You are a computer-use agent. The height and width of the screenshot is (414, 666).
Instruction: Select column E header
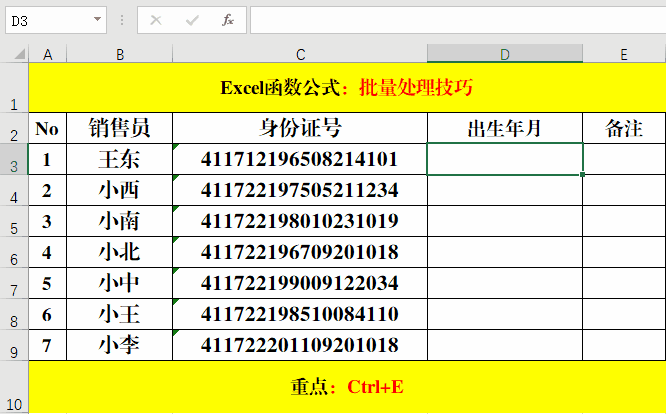(624, 54)
